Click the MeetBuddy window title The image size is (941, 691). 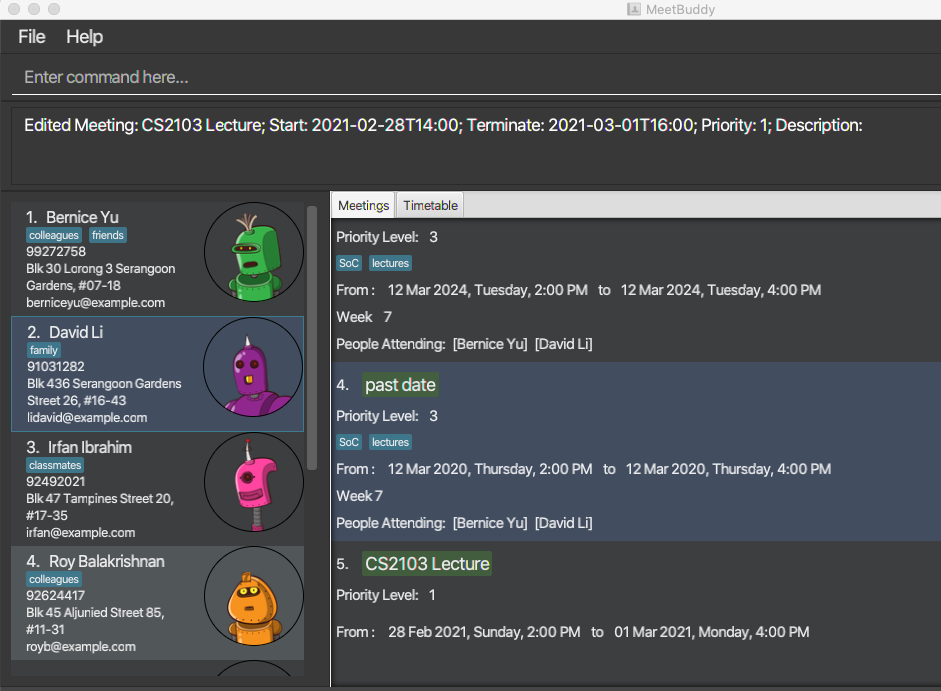coord(680,9)
